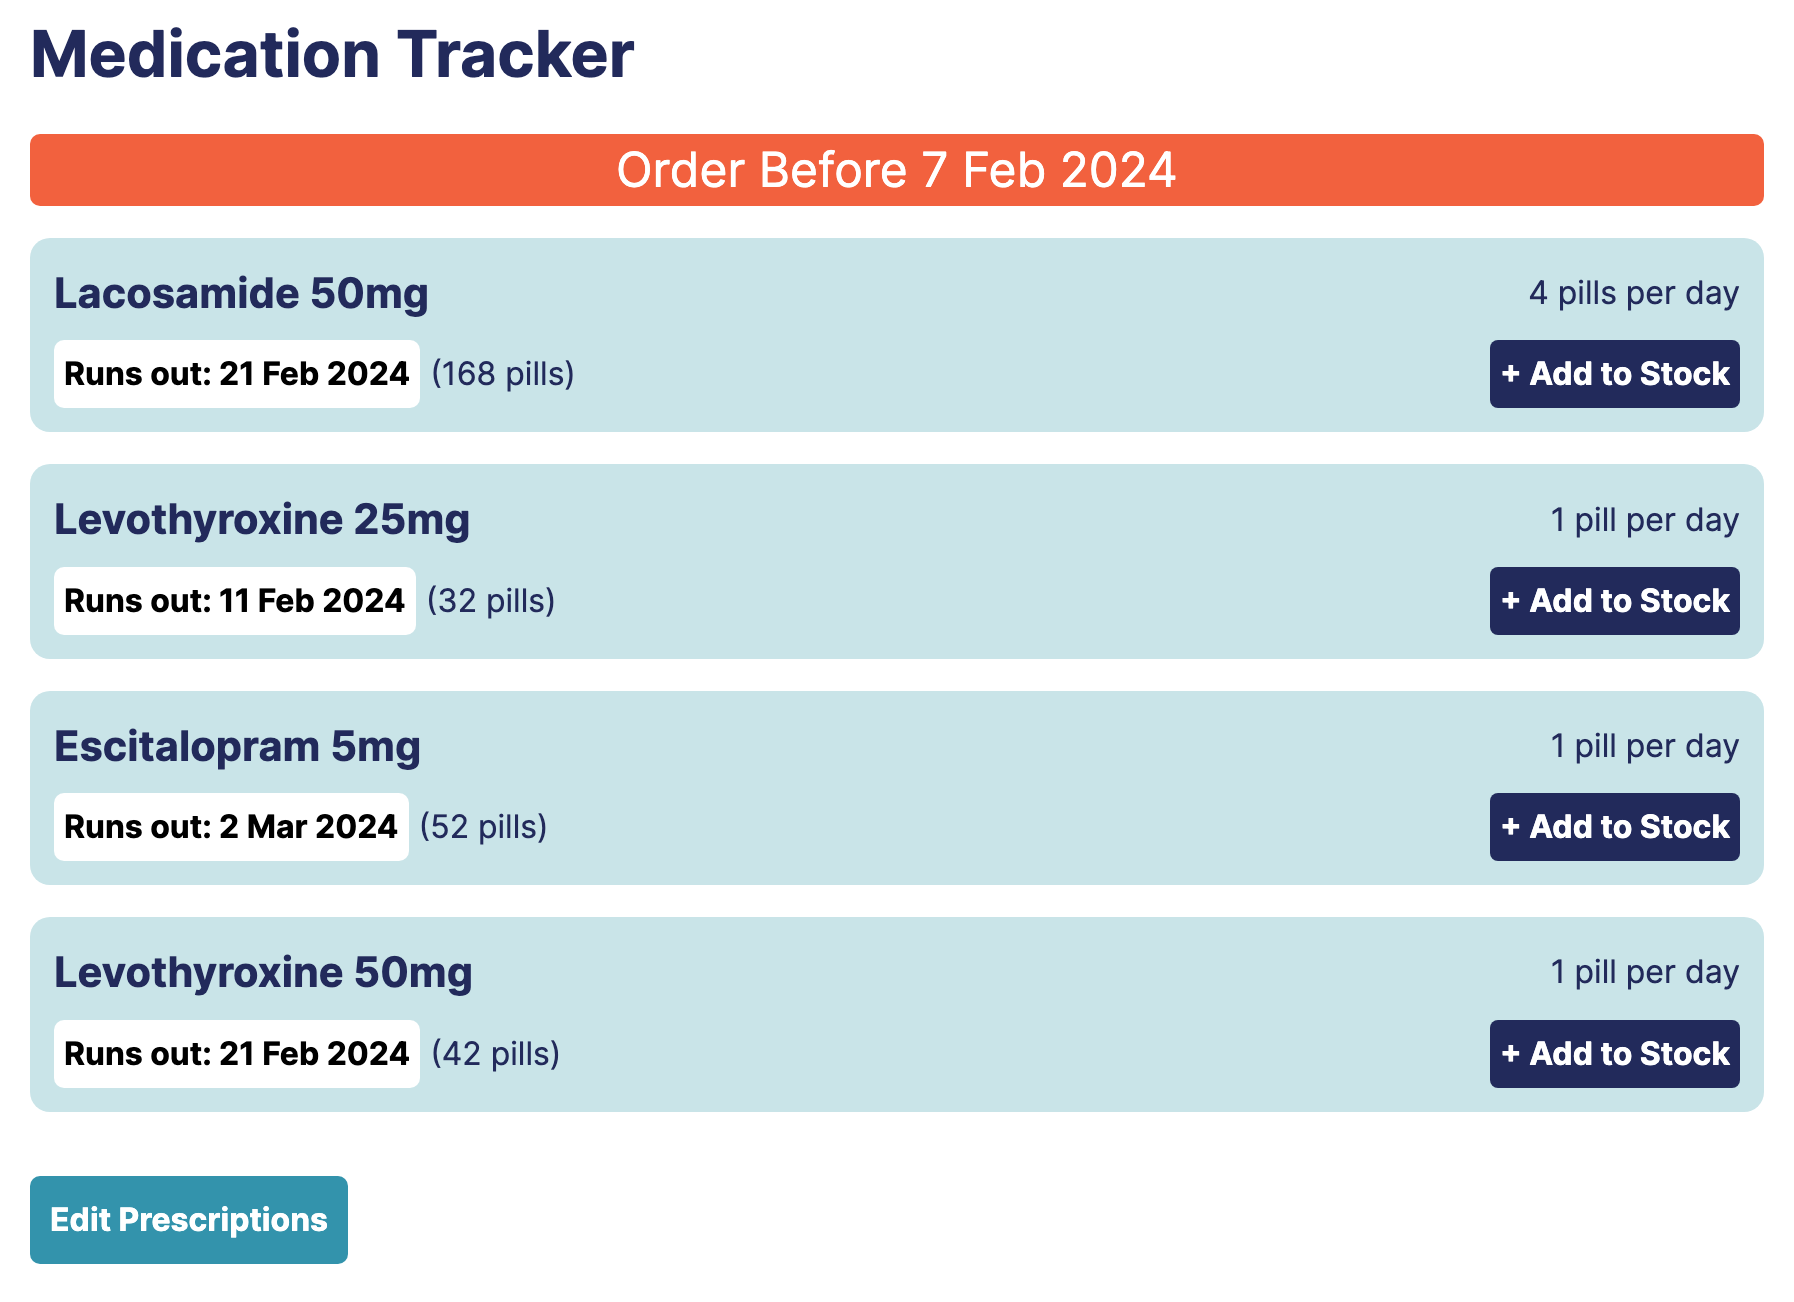This screenshot has height=1302, width=1794.
Task: Click the Runs out 2 Mar 2024 badge
Action: pyautogui.click(x=230, y=827)
